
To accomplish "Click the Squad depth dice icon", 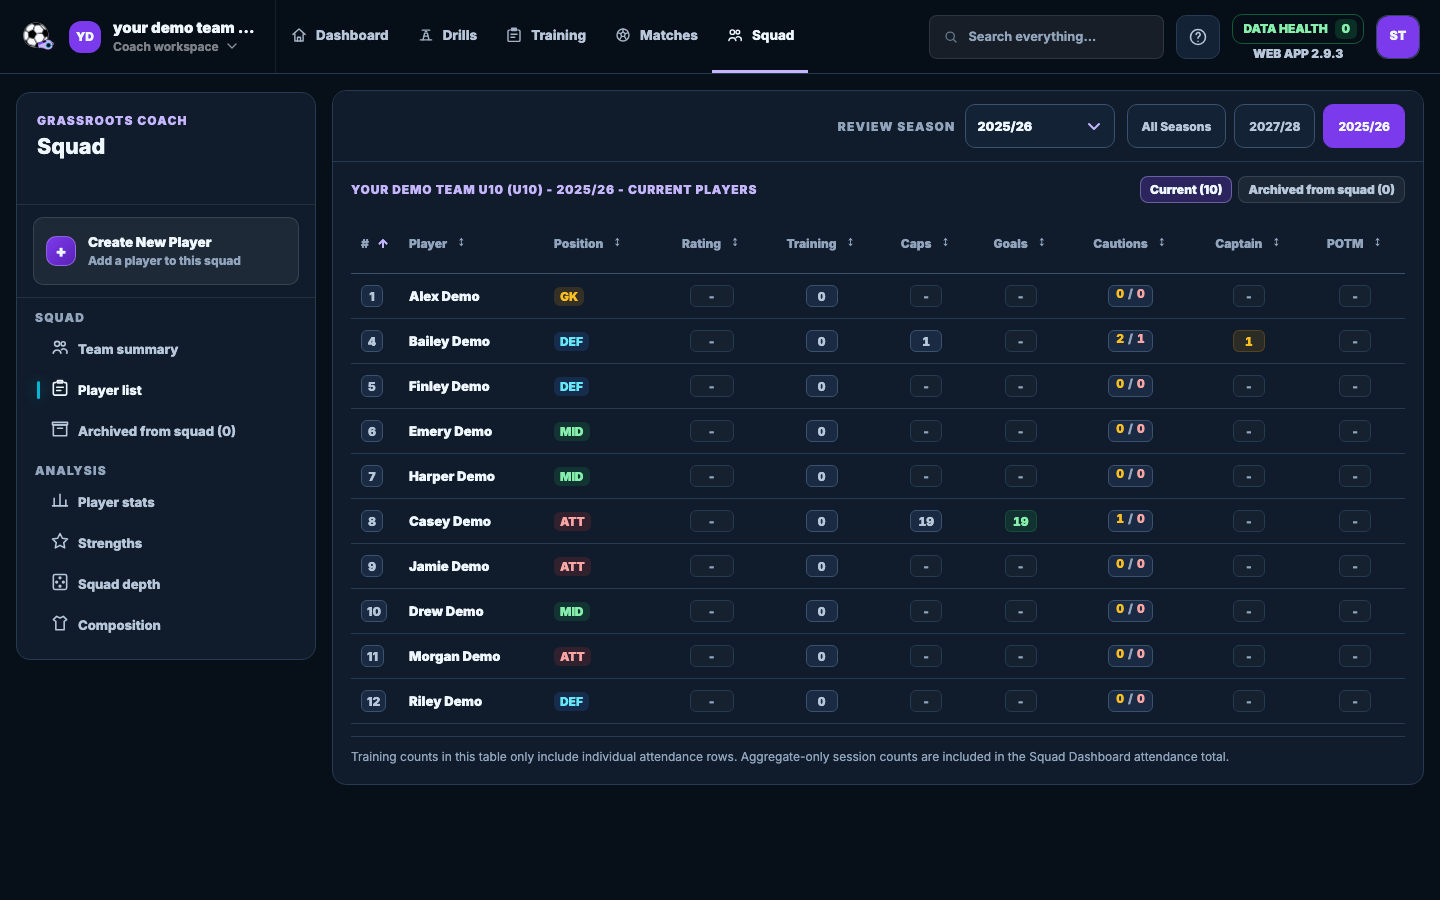I will (x=60, y=583).
